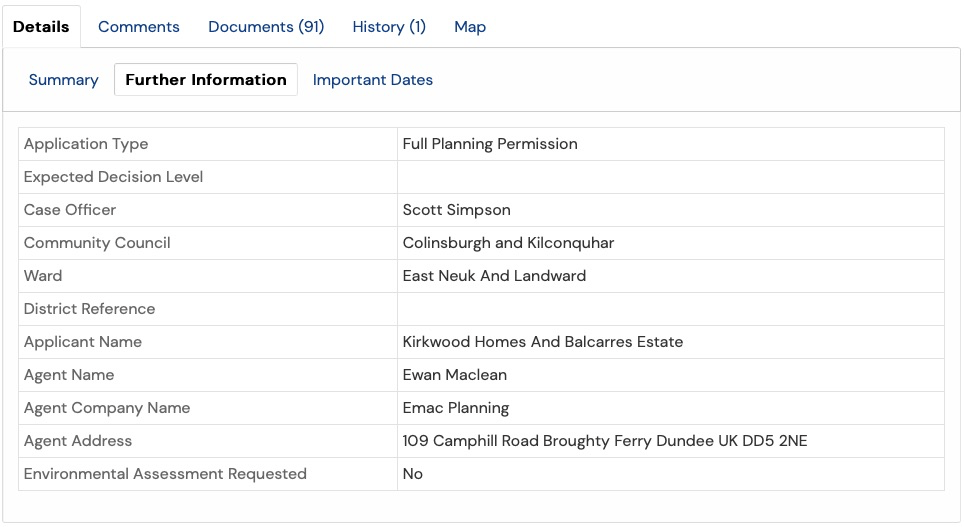Switch to the Map tab
Screen dimensions: 964x527
470,27
